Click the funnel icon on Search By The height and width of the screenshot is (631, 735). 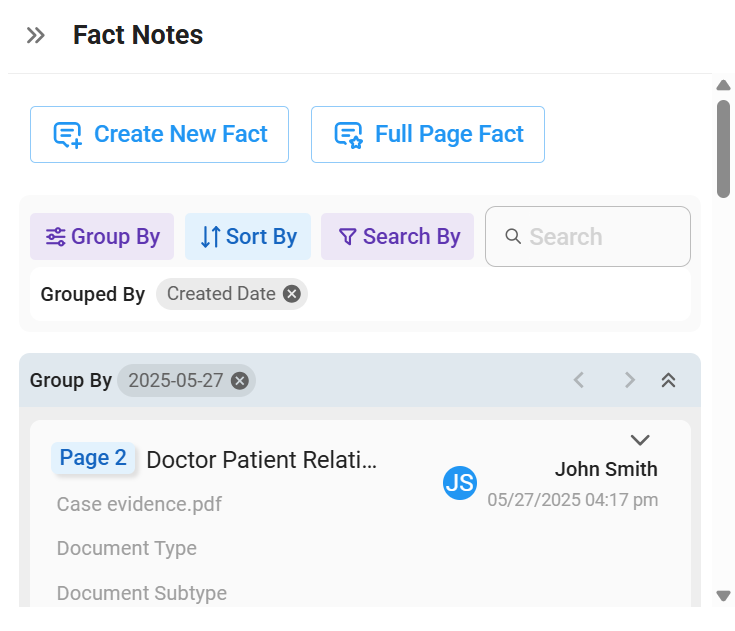[347, 237]
